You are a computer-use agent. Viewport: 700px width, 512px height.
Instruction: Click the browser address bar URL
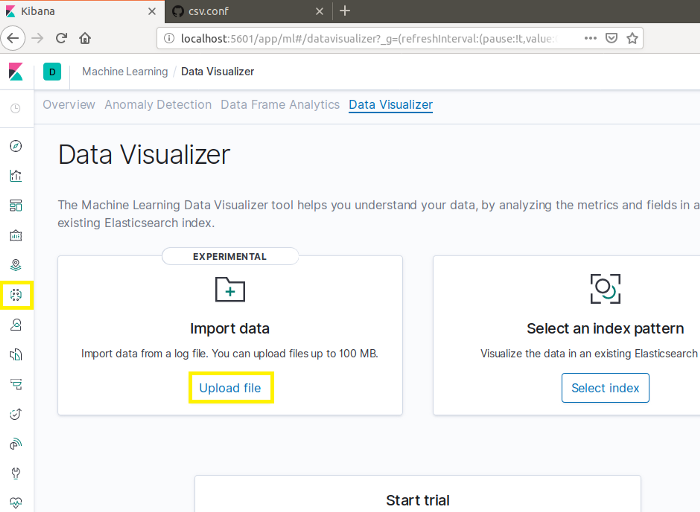click(369, 39)
